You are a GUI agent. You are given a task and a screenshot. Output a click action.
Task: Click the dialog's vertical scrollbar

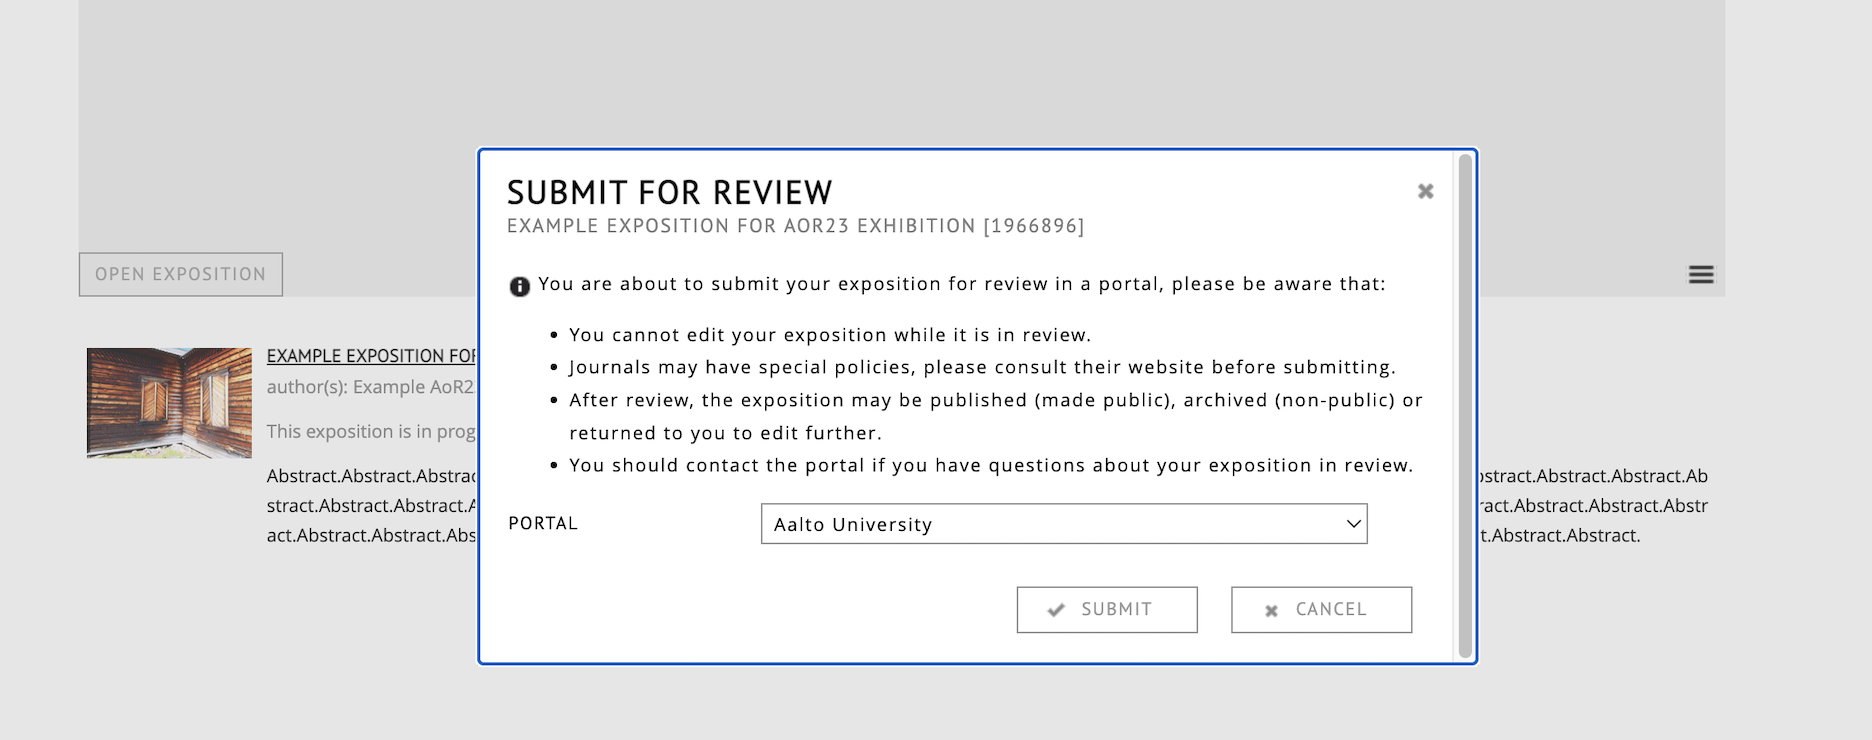(x=1465, y=405)
